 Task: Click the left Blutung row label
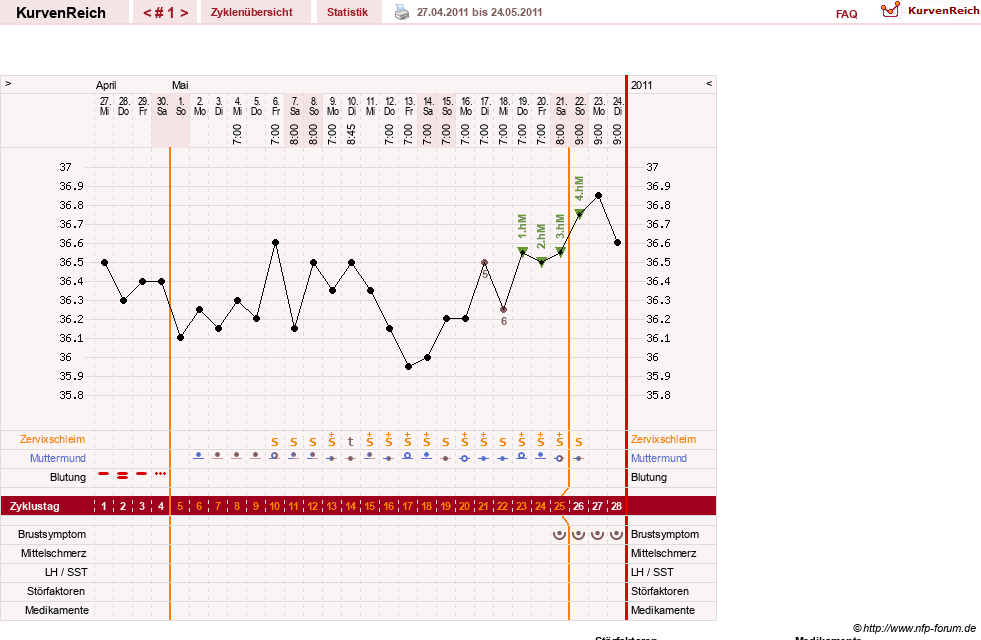(x=68, y=477)
